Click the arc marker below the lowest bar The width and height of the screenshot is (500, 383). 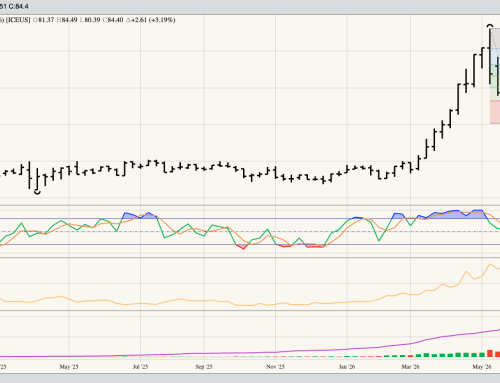[38, 192]
